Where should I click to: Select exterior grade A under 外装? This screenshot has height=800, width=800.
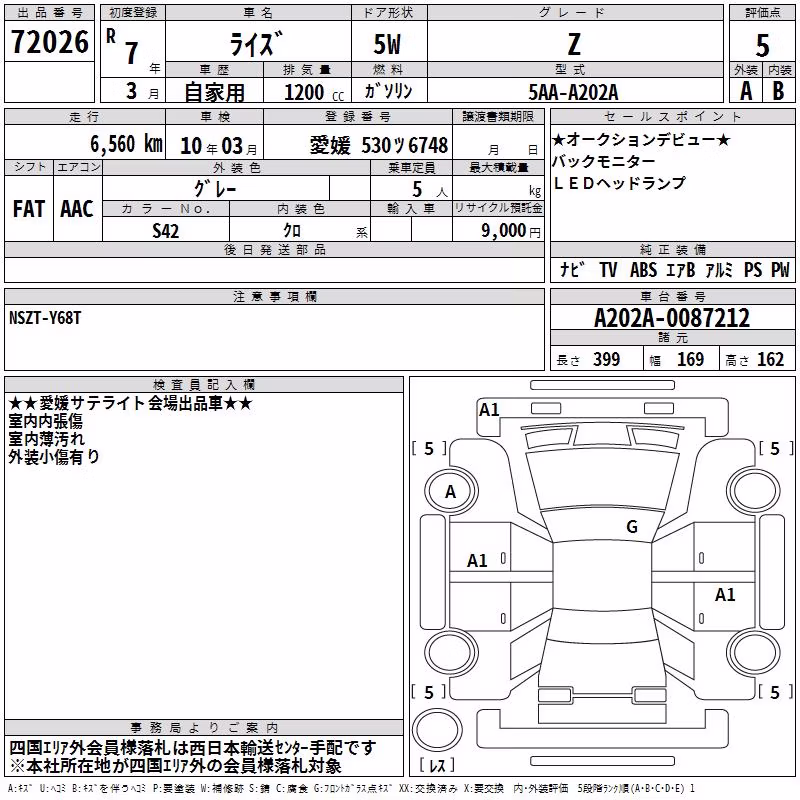click(x=746, y=91)
